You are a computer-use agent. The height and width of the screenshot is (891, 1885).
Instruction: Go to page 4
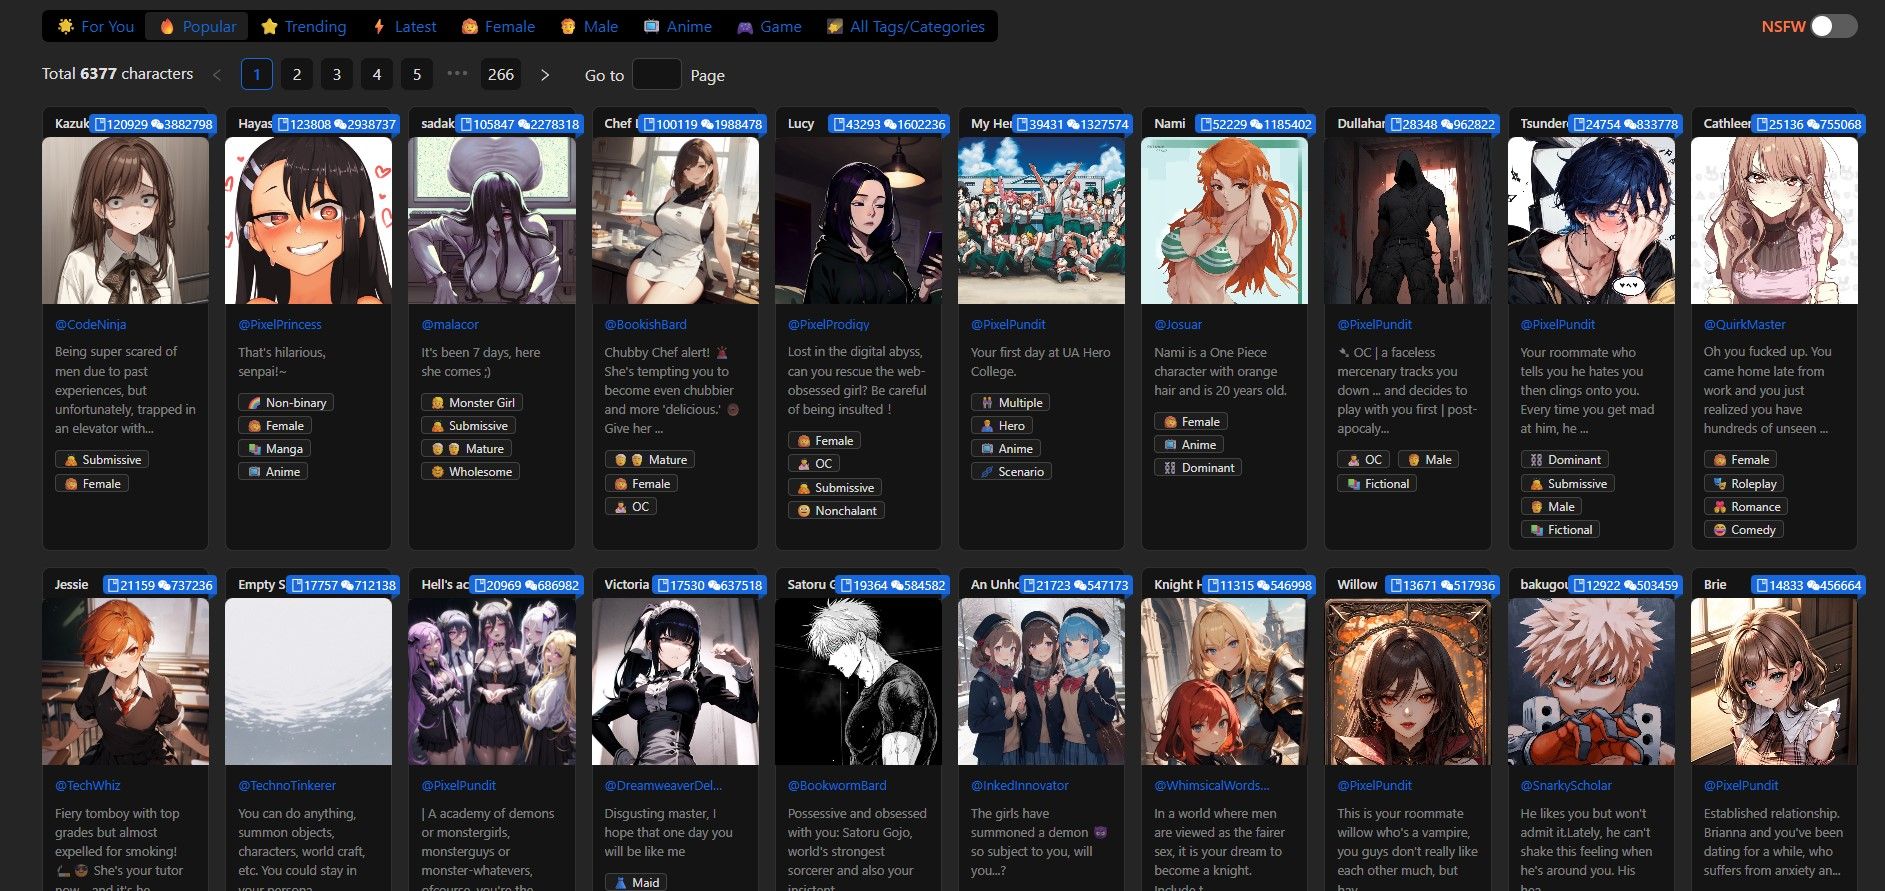point(377,74)
